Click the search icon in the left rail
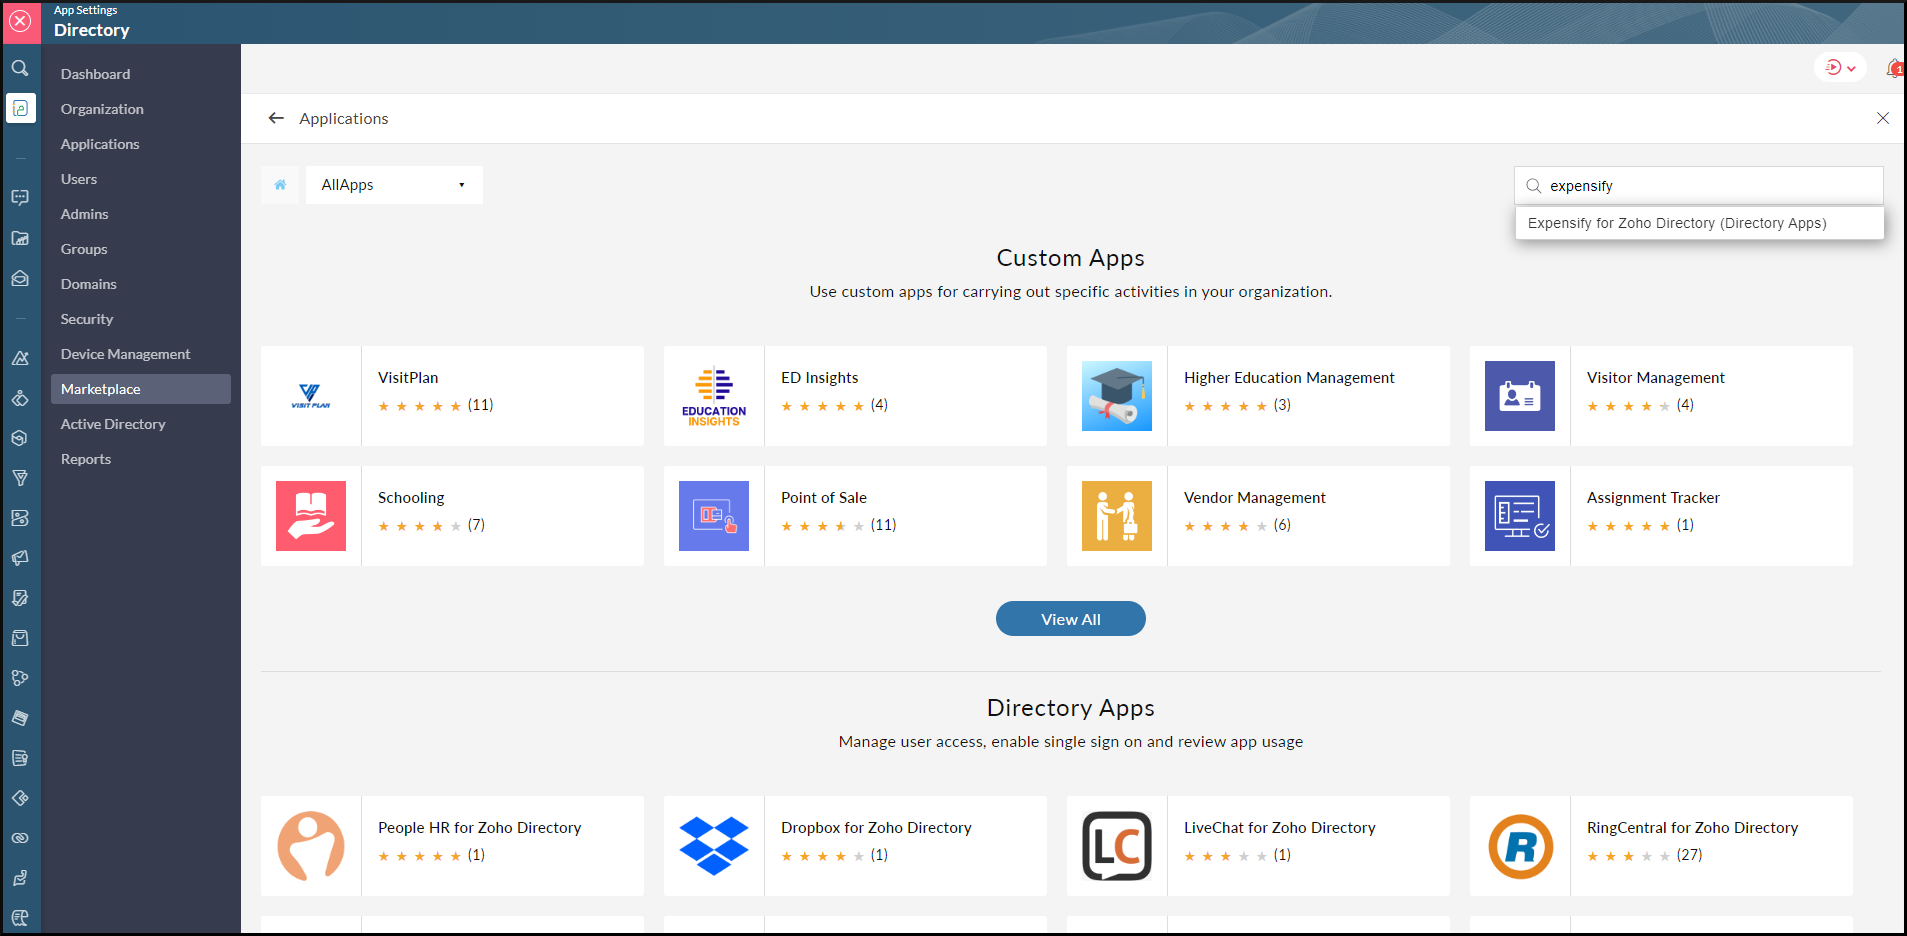 20,68
